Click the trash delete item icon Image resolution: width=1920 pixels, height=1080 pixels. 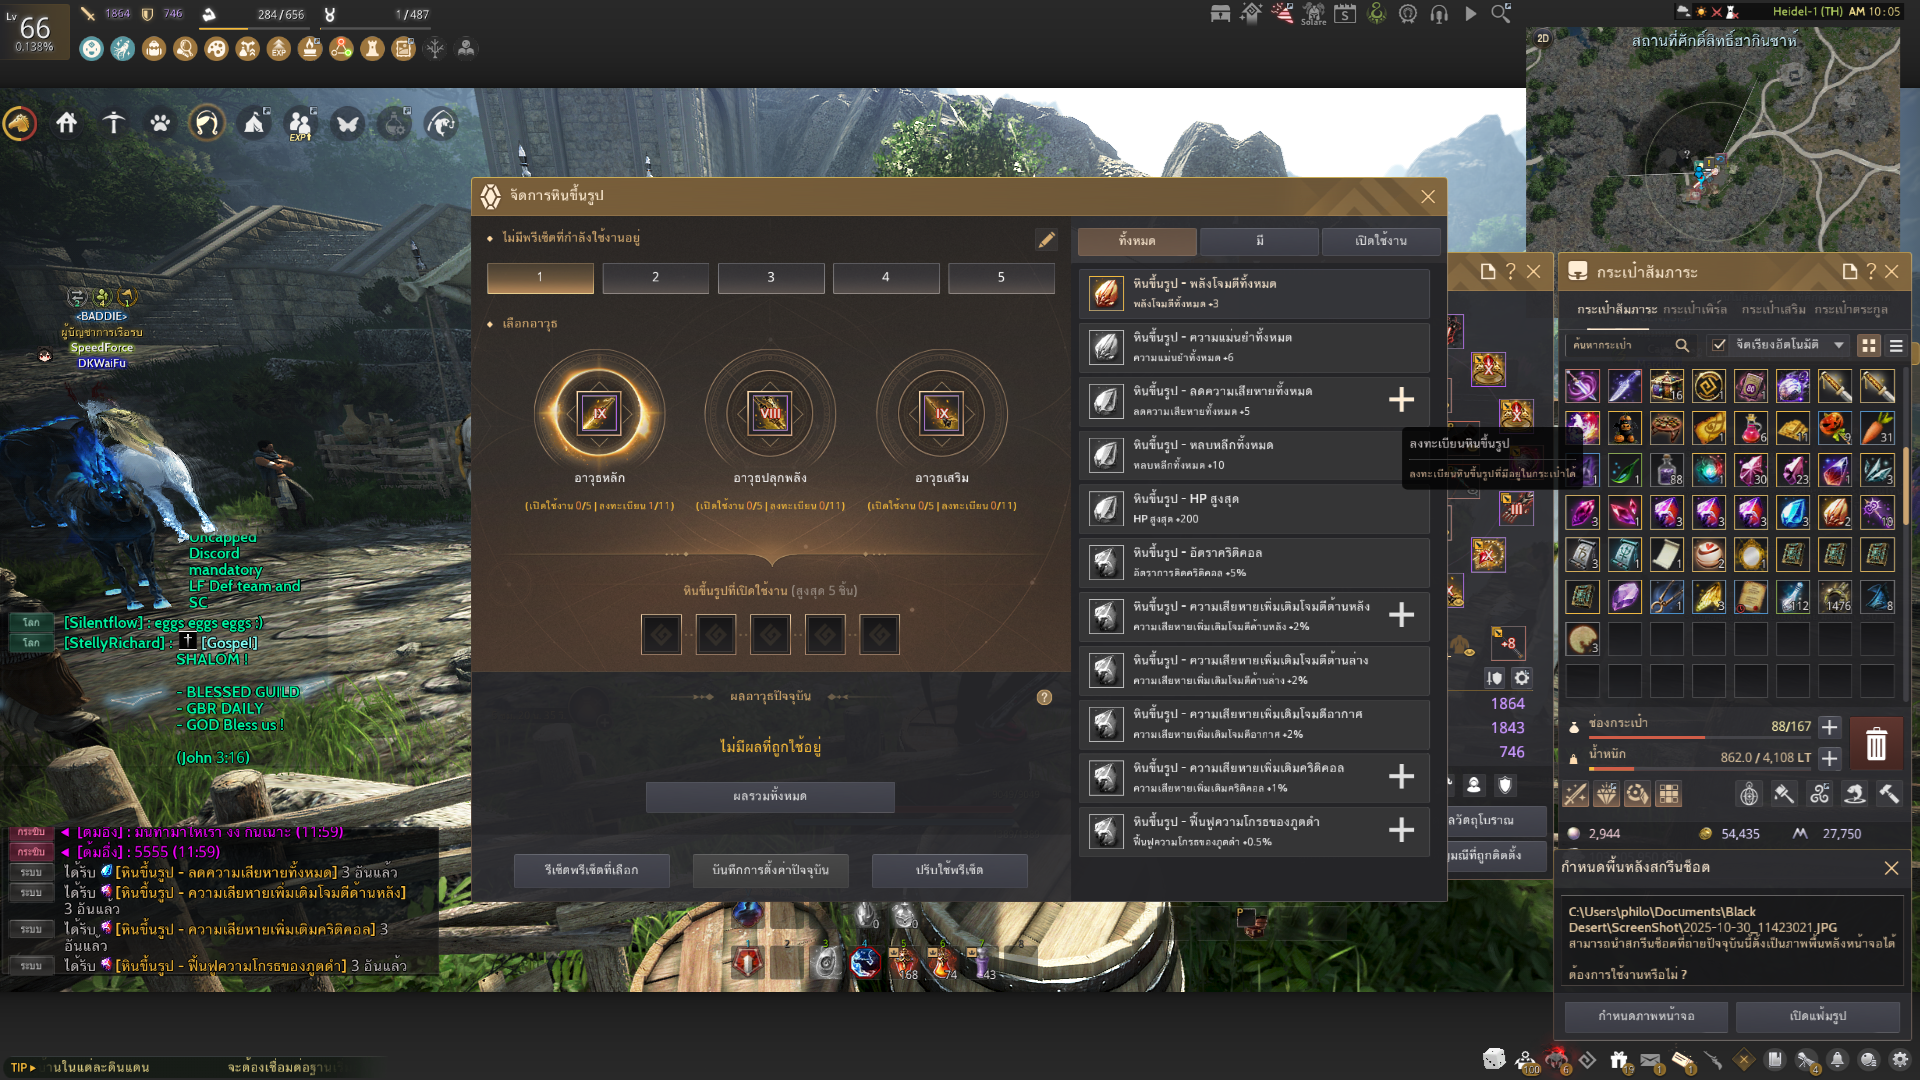tap(1876, 744)
